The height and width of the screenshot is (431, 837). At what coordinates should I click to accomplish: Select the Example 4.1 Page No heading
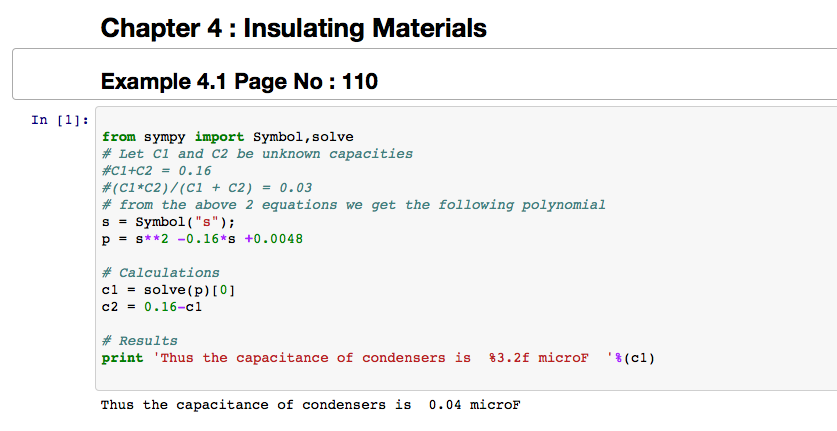pyautogui.click(x=239, y=81)
